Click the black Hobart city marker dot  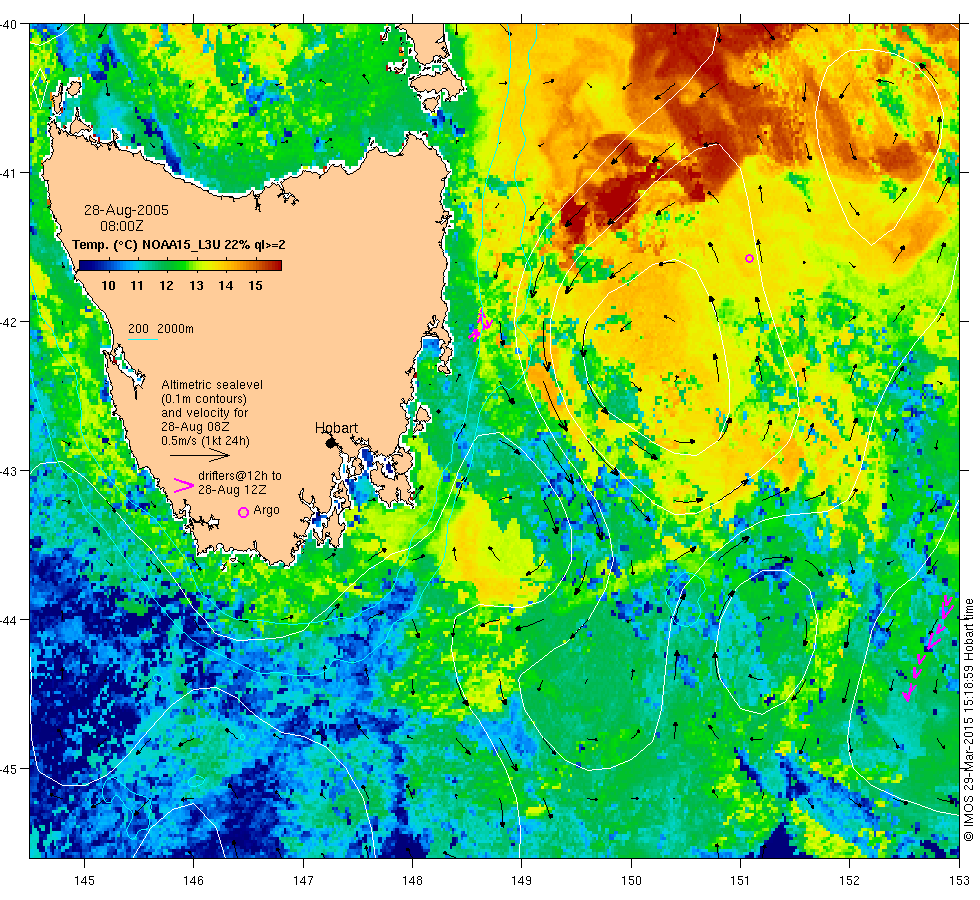coord(331,443)
